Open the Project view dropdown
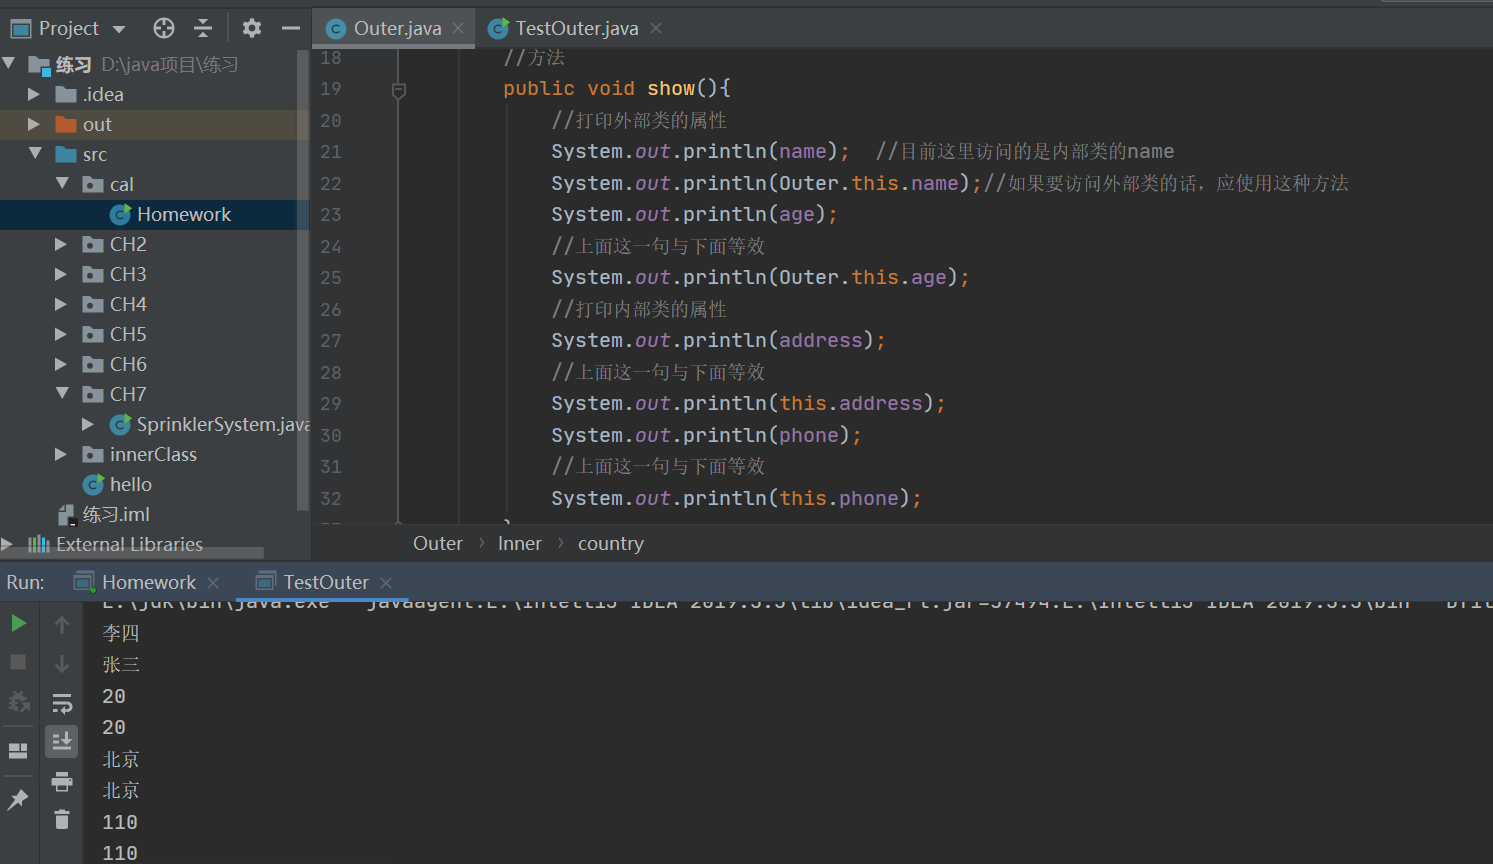1493x864 pixels. tap(119, 29)
